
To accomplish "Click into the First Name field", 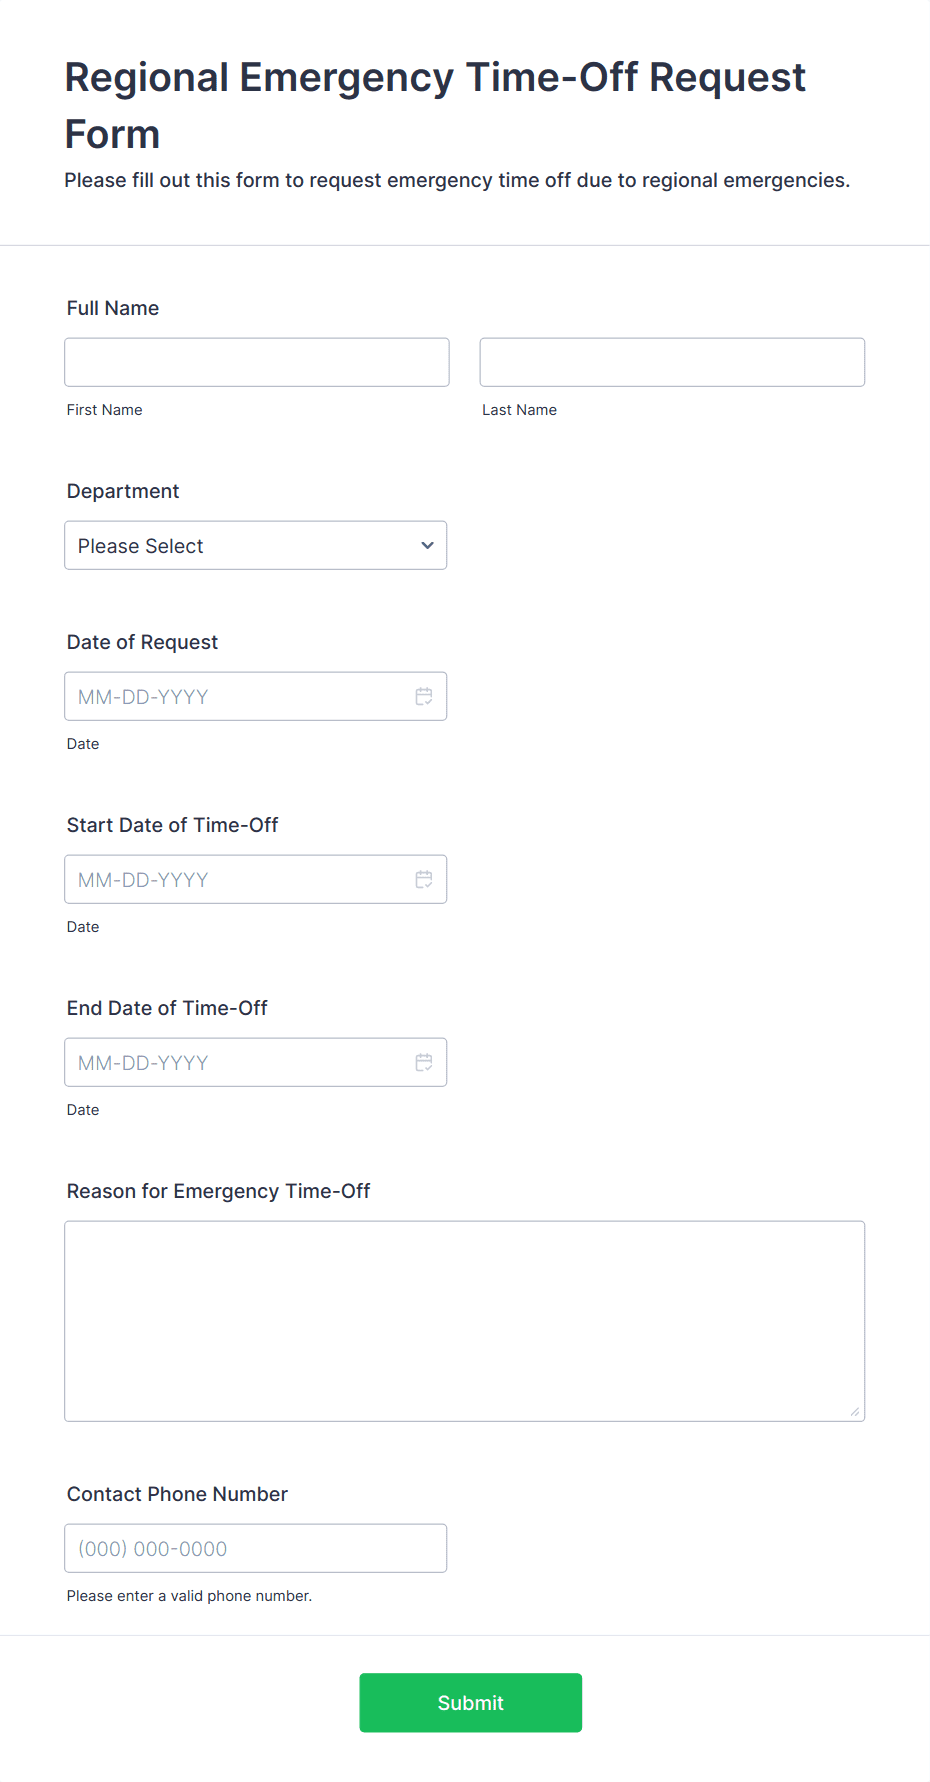I will (256, 361).
